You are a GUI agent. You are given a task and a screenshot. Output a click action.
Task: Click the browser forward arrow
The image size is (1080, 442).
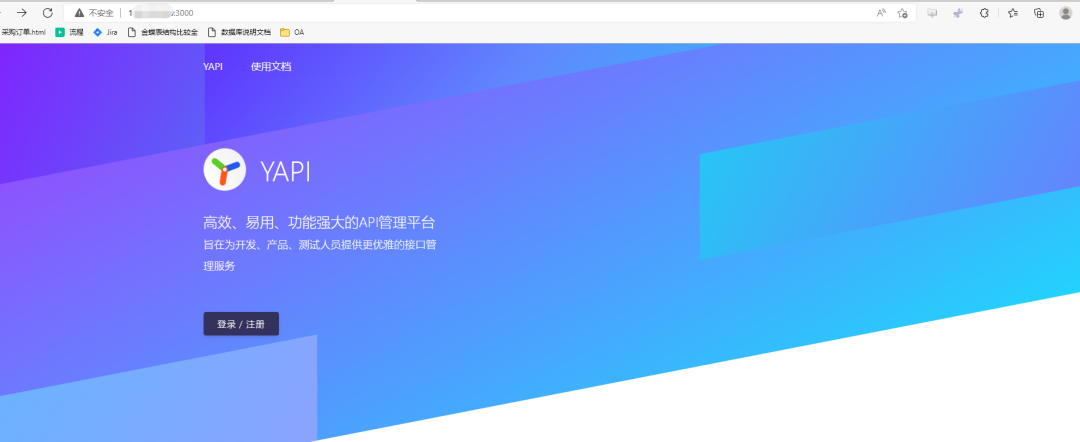tap(21, 13)
